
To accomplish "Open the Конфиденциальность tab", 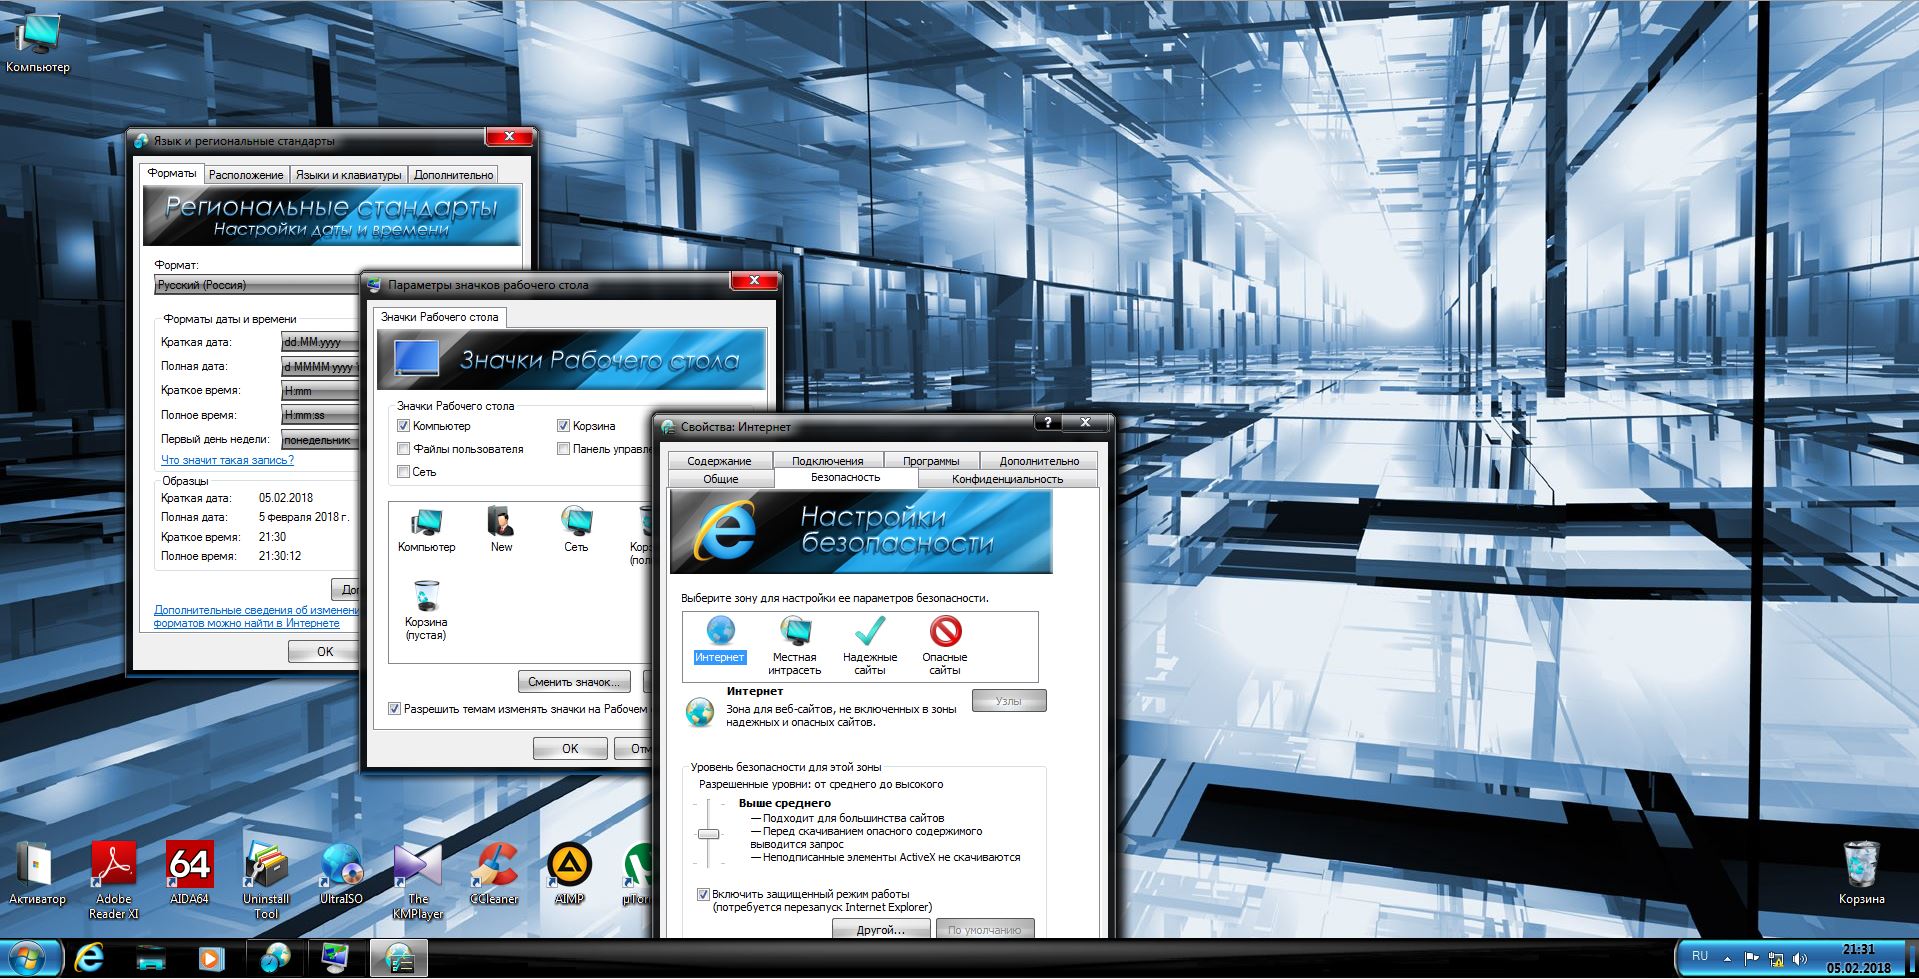I will [1008, 479].
